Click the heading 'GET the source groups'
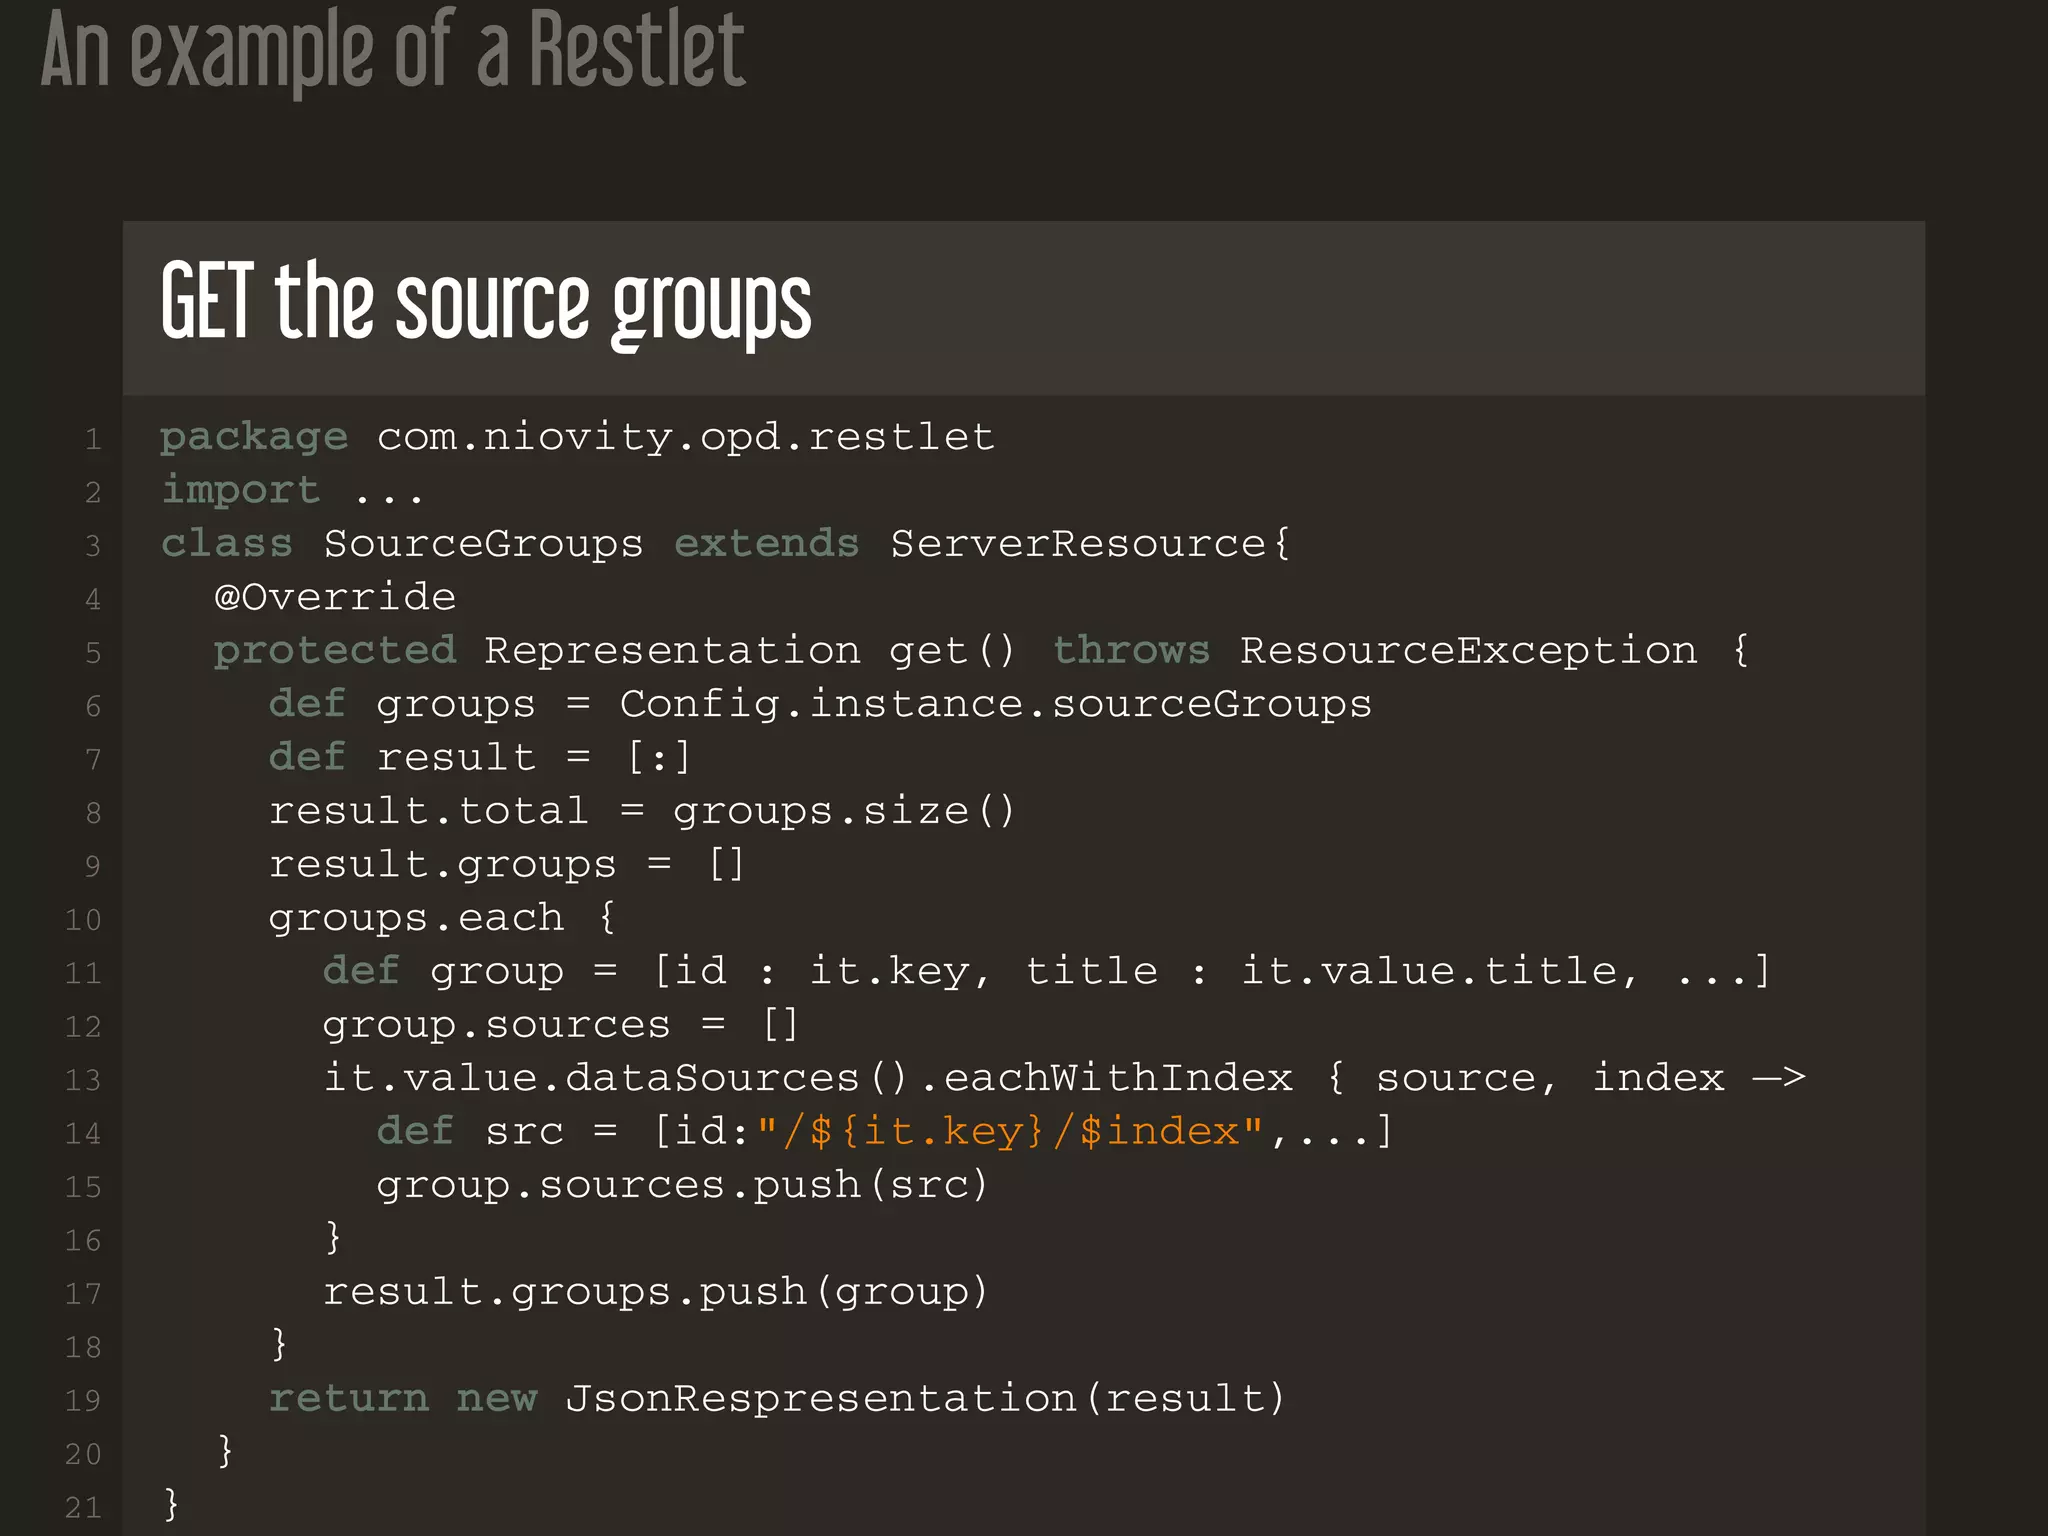 pyautogui.click(x=486, y=304)
